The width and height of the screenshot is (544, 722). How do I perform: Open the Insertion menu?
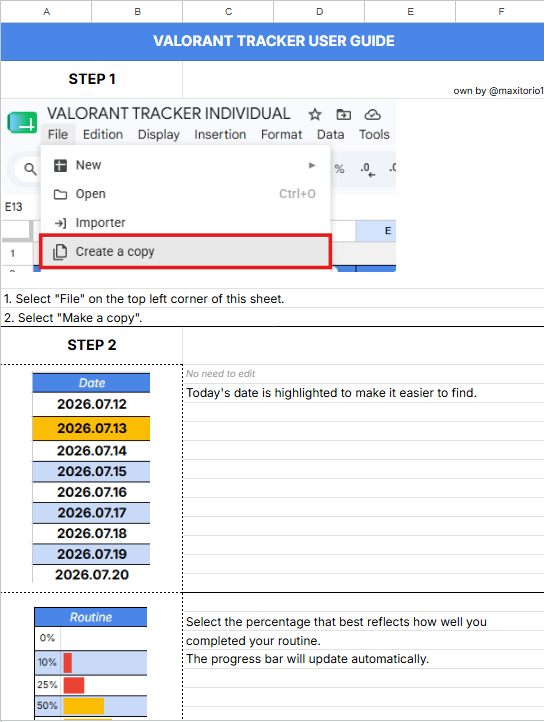coord(220,134)
